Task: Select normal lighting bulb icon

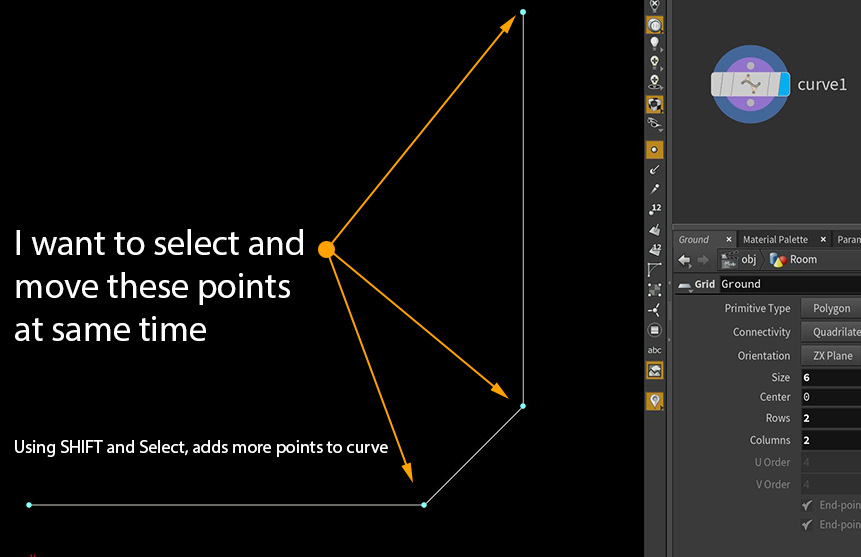Action: click(654, 44)
